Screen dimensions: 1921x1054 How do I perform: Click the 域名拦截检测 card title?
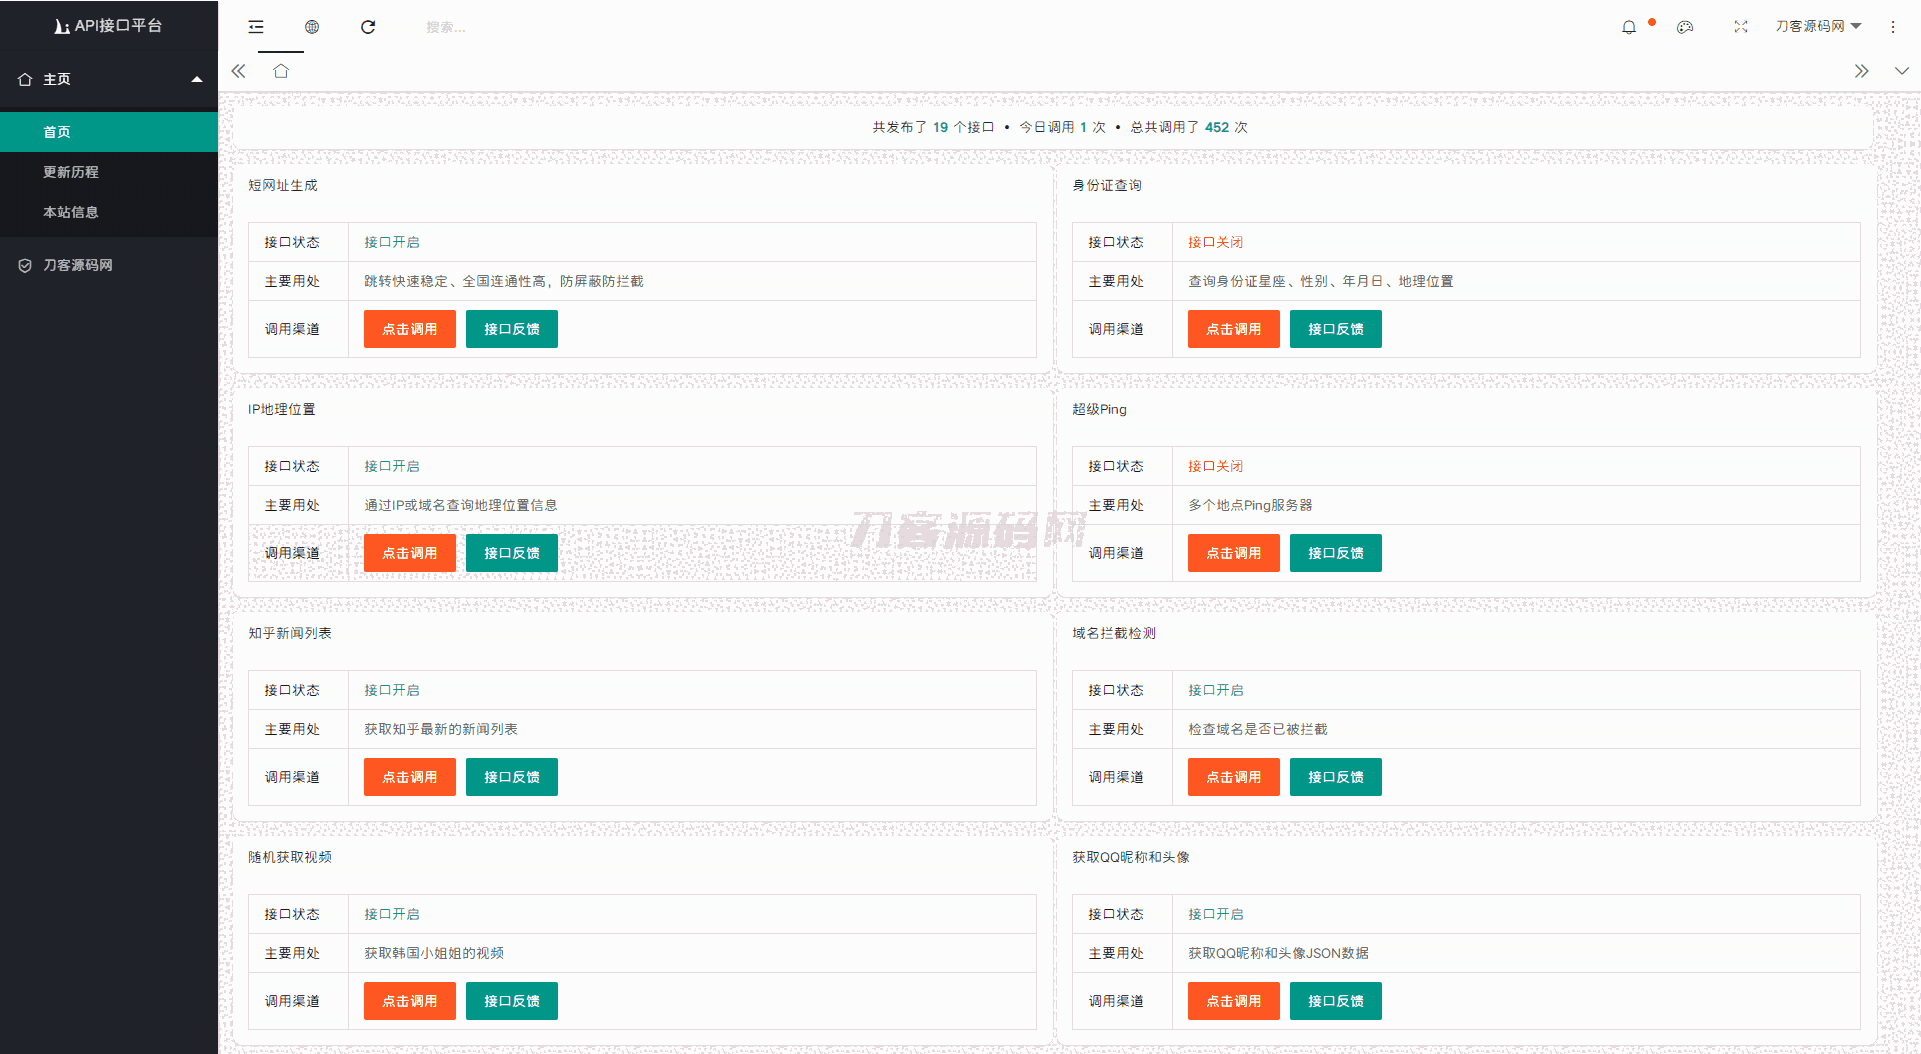pyautogui.click(x=1114, y=633)
